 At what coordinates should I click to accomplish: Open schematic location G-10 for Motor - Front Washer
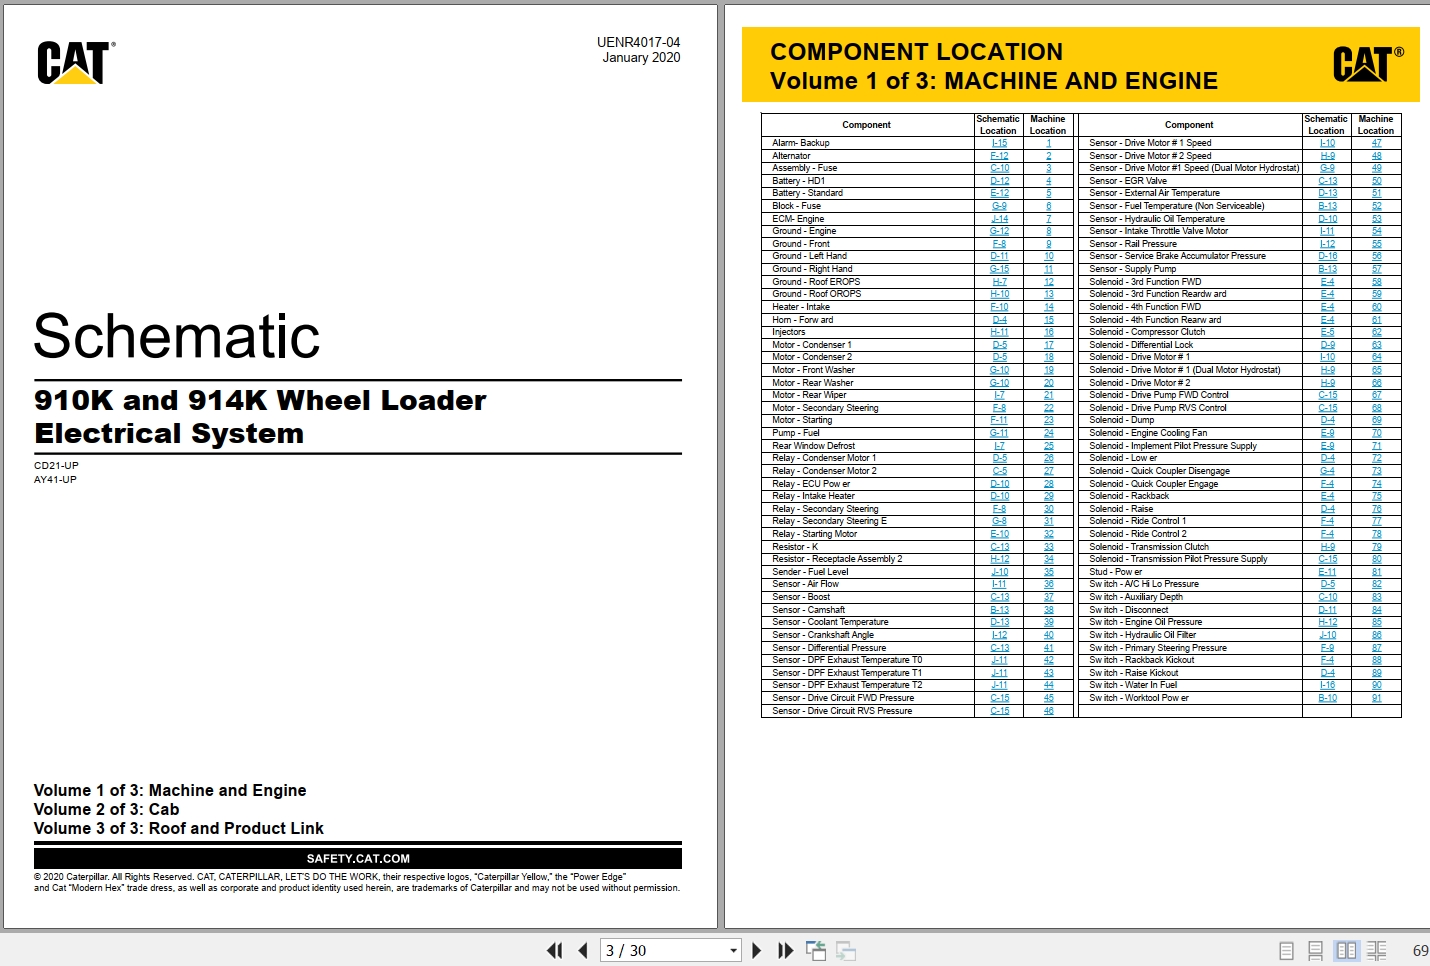pyautogui.click(x=999, y=370)
